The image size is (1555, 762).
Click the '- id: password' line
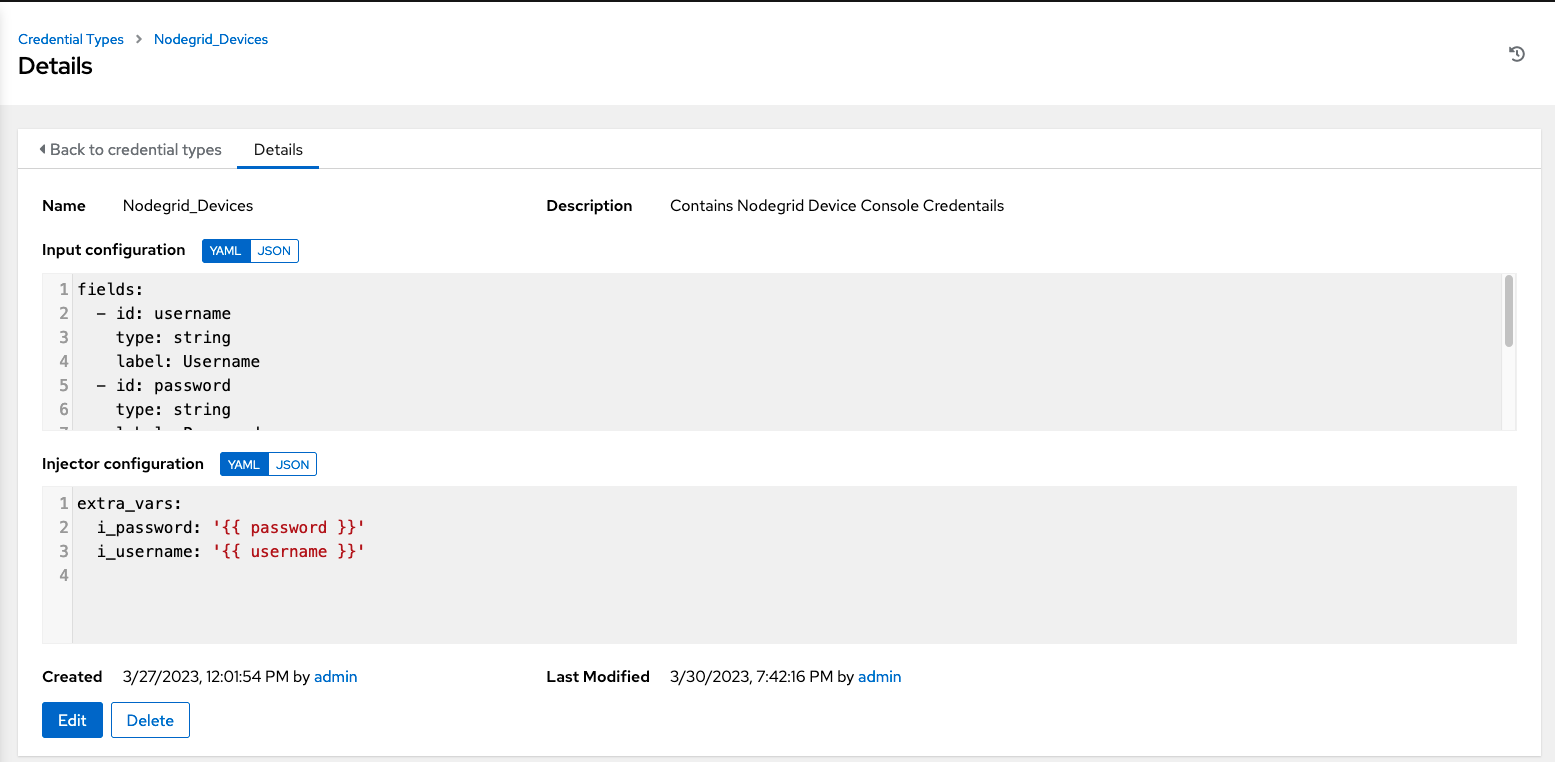tap(163, 385)
